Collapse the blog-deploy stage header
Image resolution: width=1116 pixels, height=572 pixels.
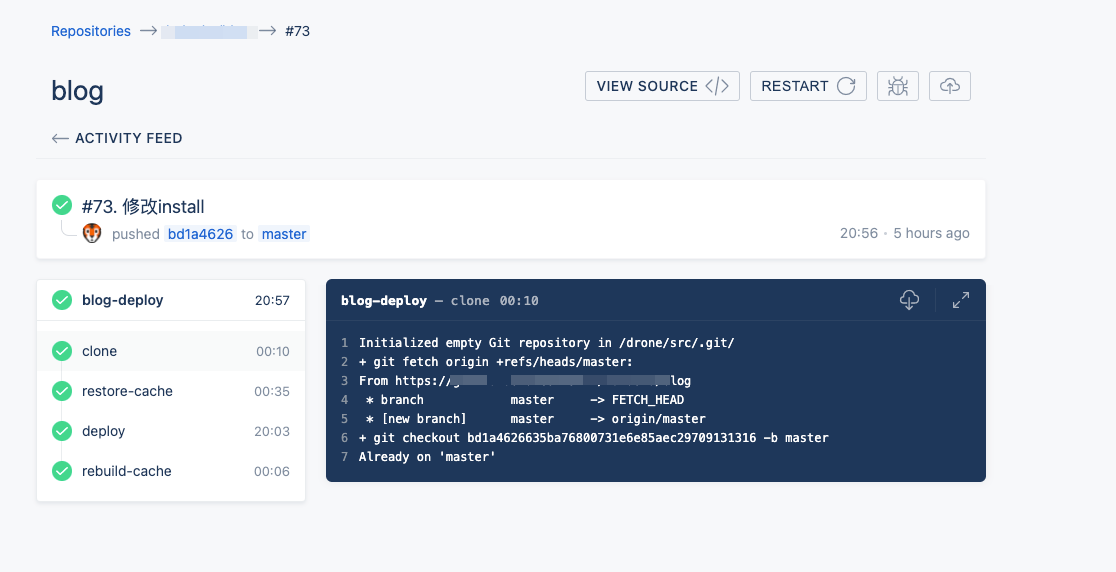(171, 300)
